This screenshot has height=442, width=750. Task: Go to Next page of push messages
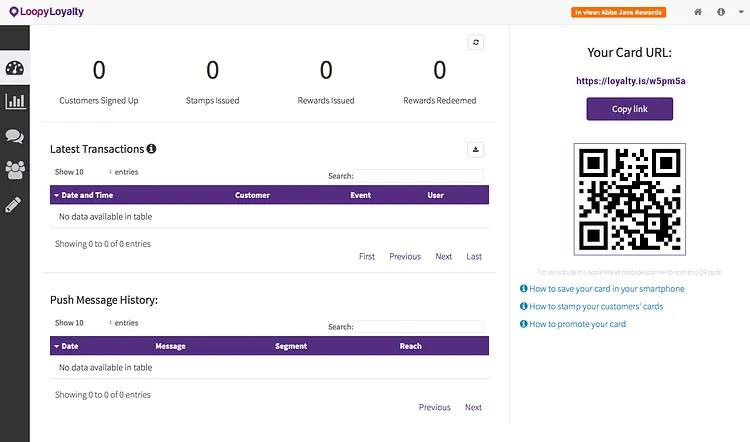click(x=473, y=407)
